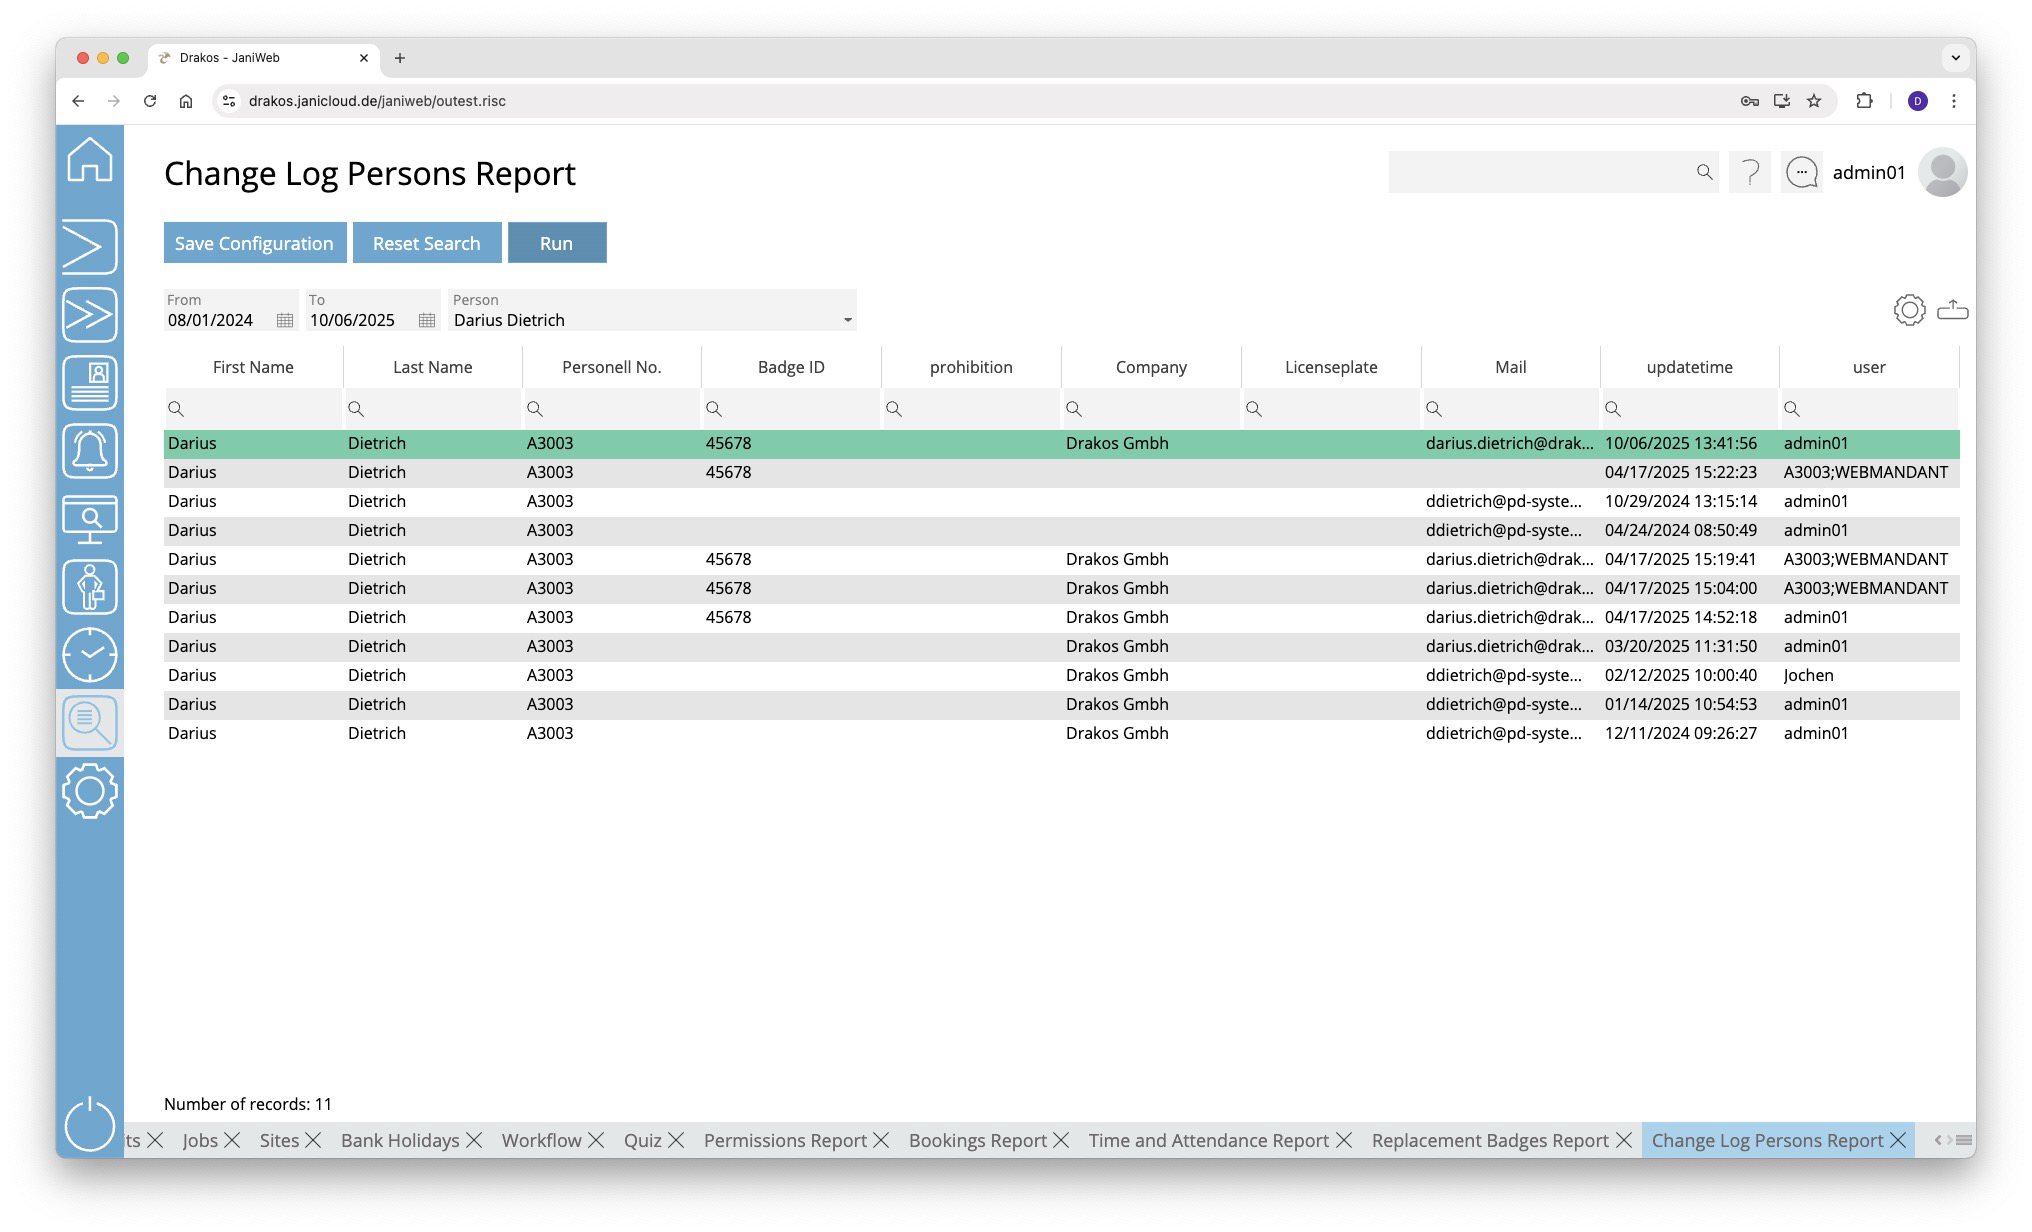Click the Home icon in the sidebar
This screenshot has width=2032, height=1232.
click(x=90, y=160)
